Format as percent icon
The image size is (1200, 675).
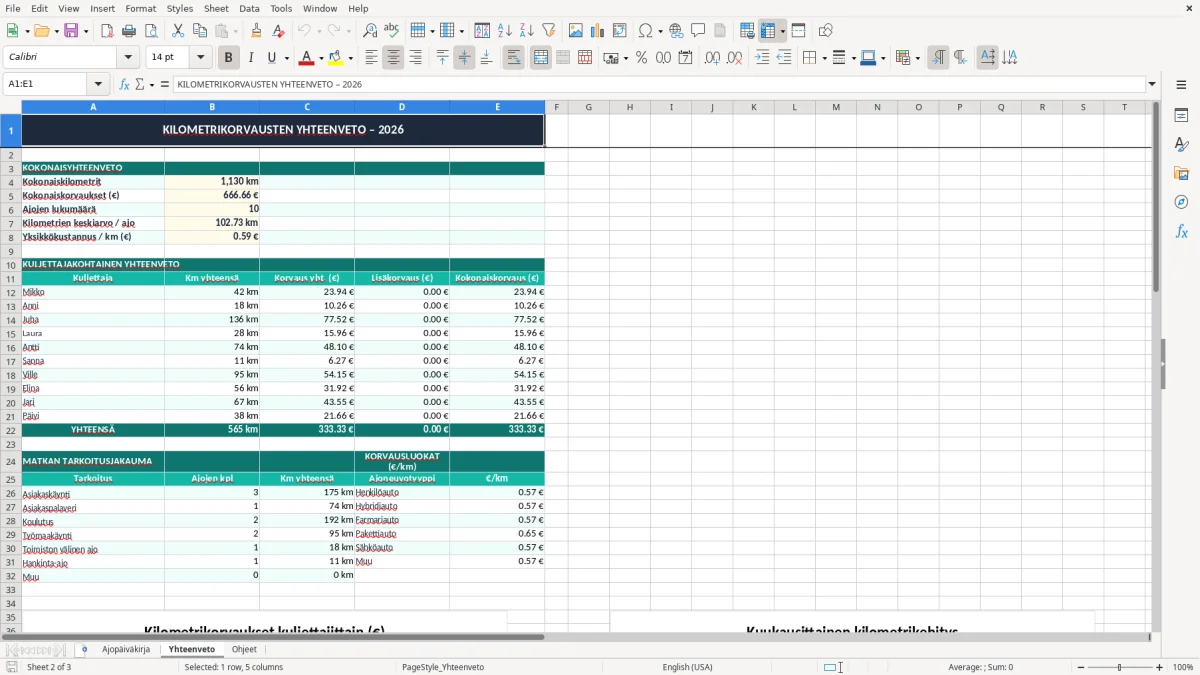click(x=641, y=58)
